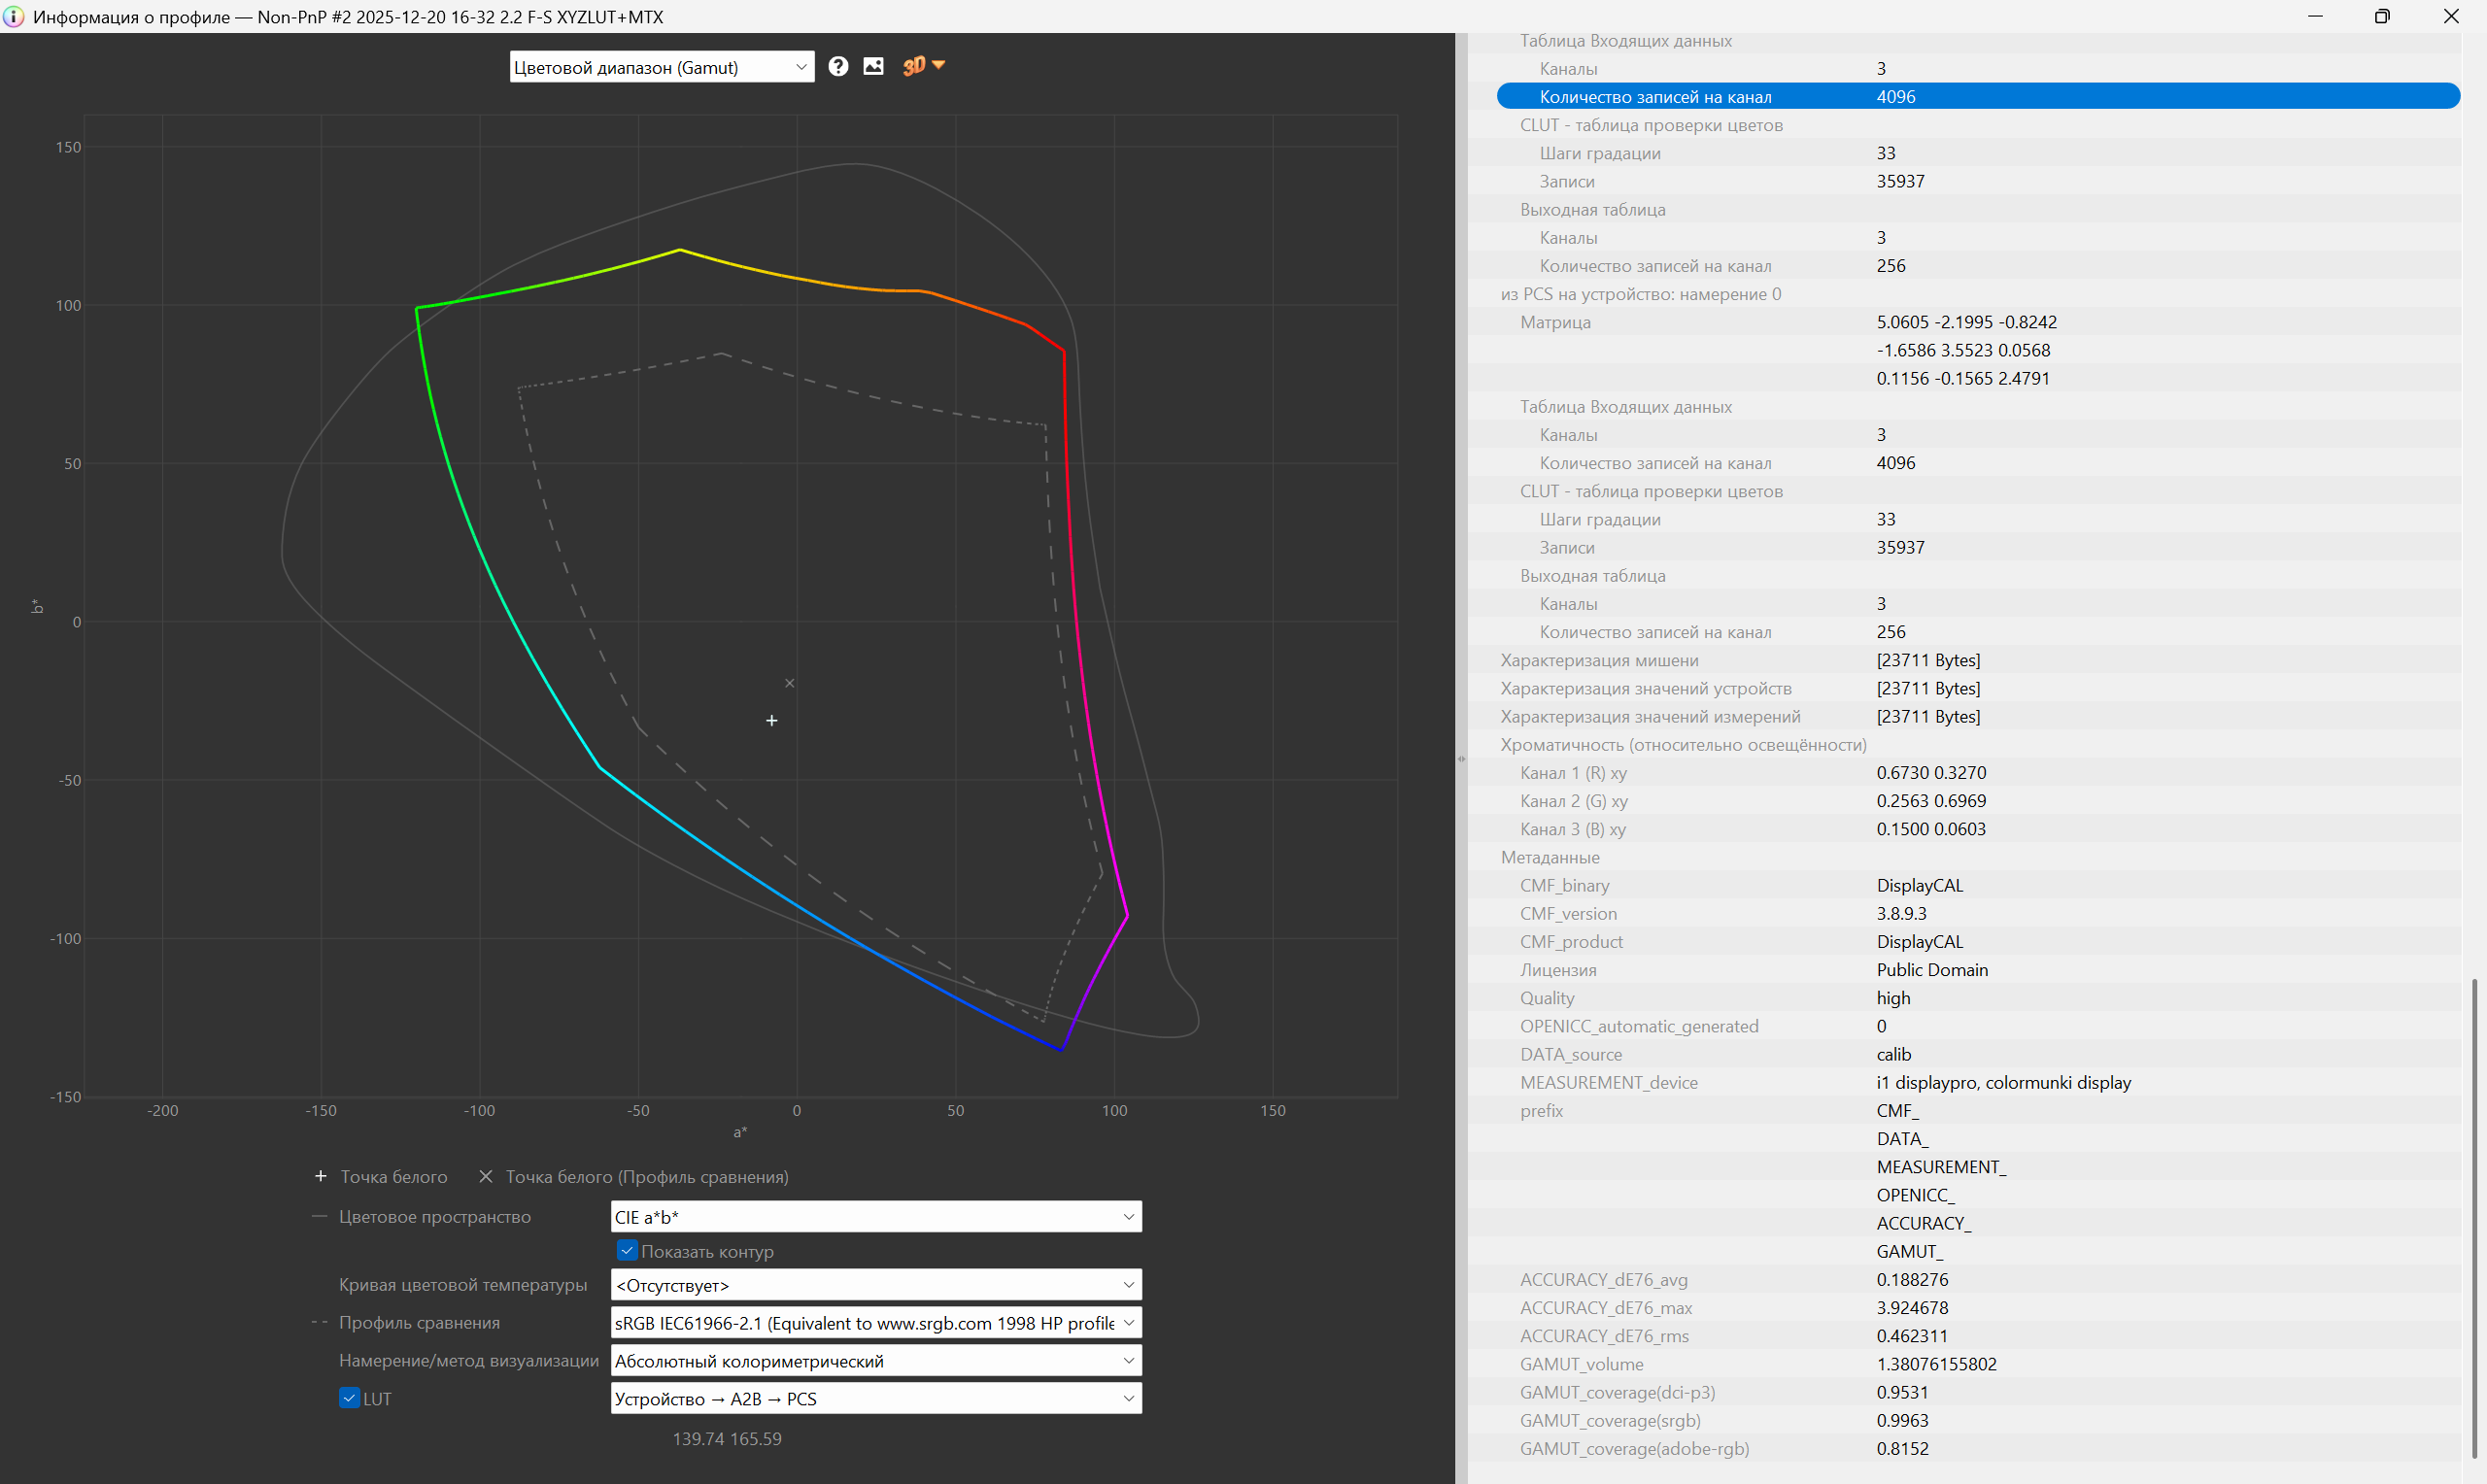Click the comparison white point × marker in the plot
This screenshot has width=2487, height=1484.
[x=789, y=683]
